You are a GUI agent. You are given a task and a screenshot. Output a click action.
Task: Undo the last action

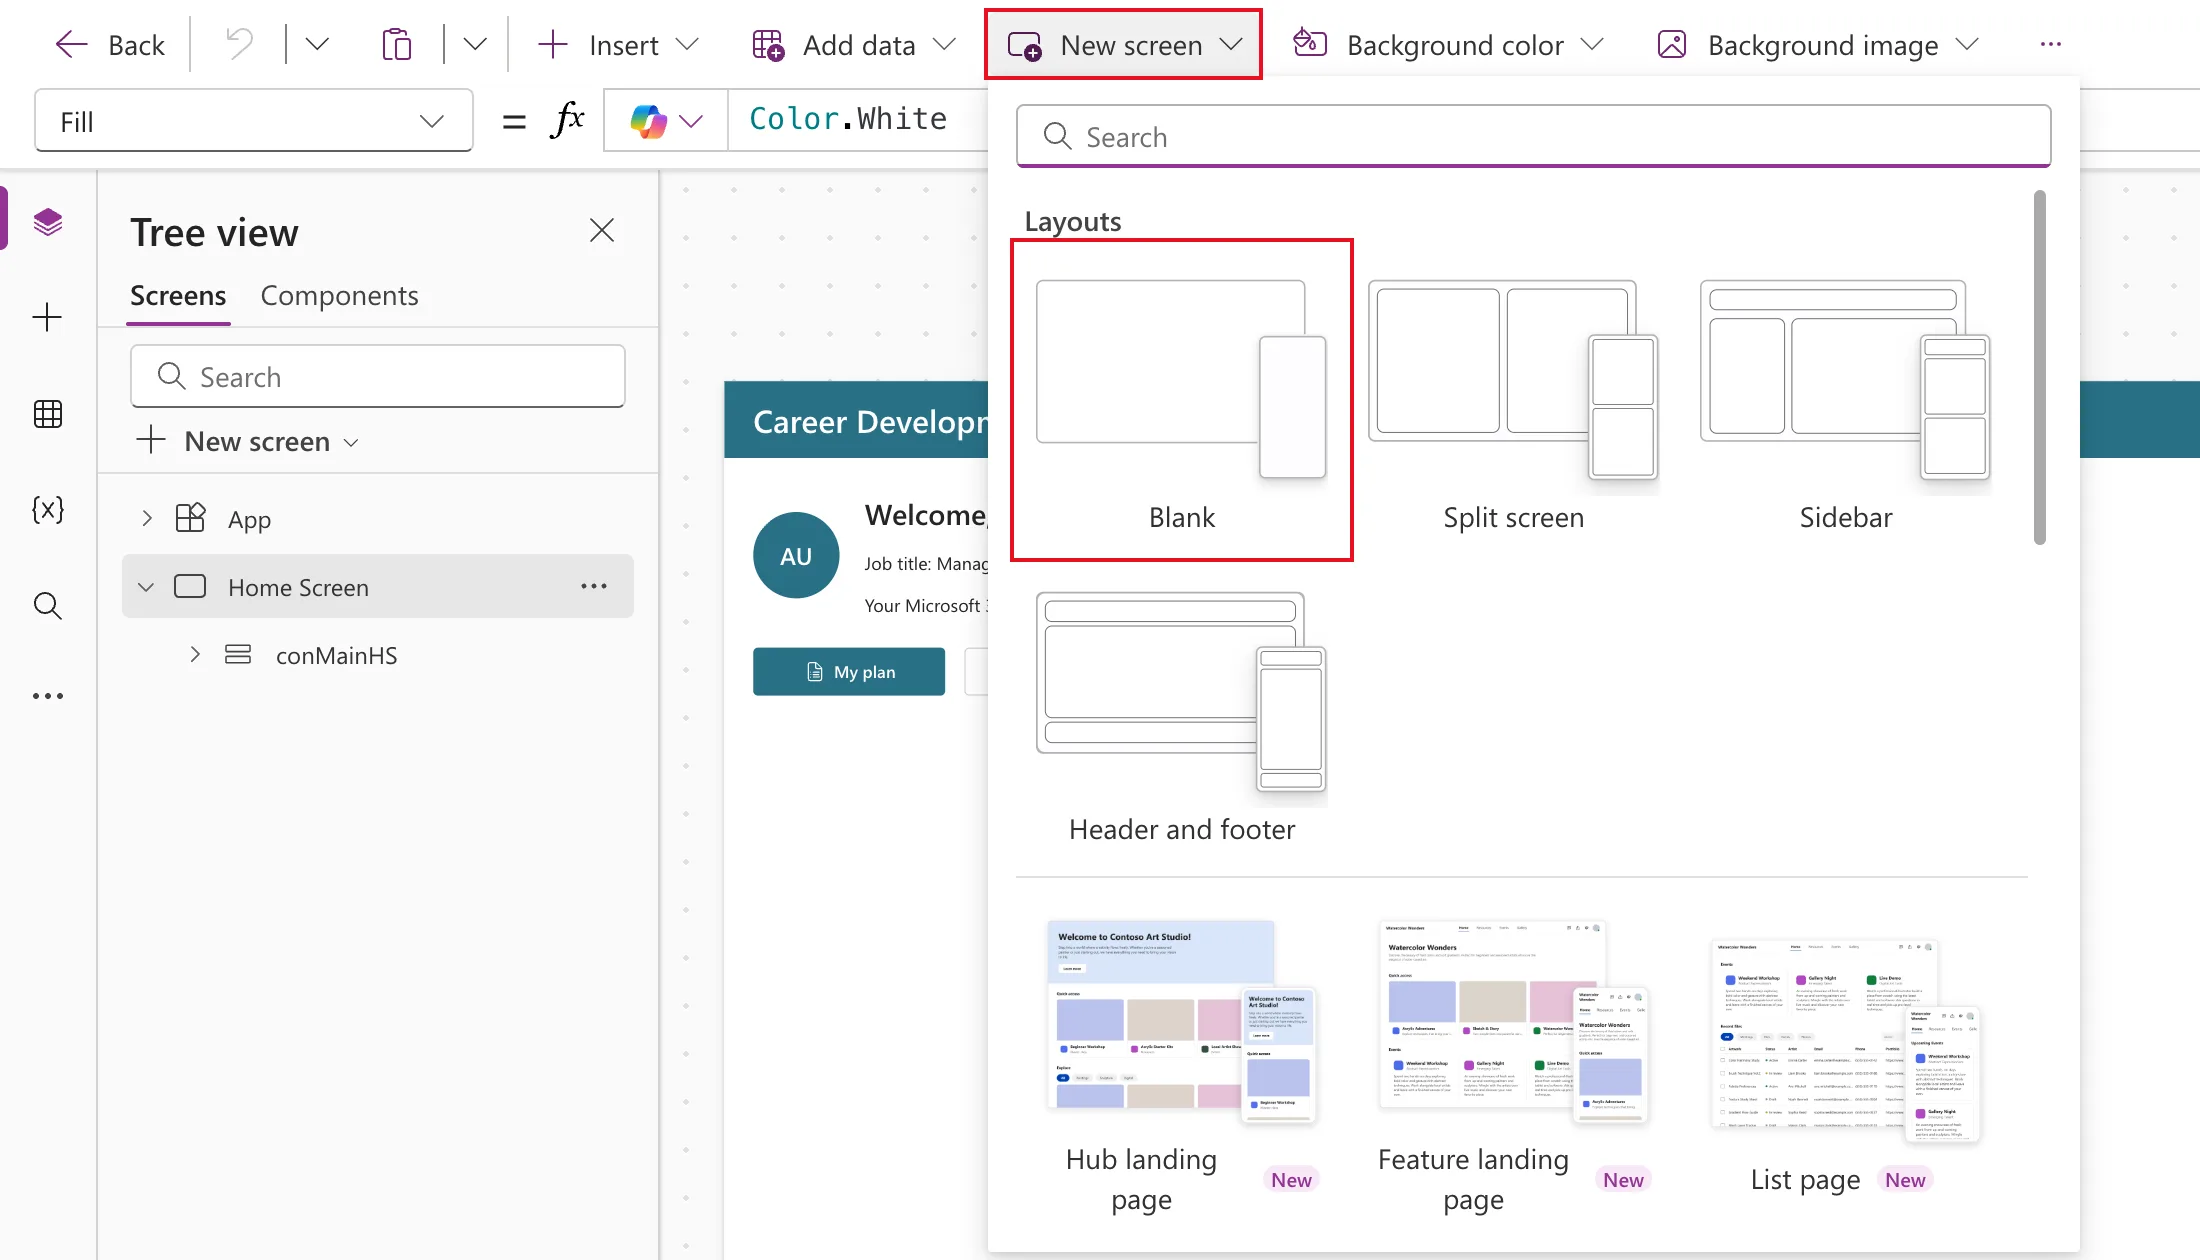(239, 45)
